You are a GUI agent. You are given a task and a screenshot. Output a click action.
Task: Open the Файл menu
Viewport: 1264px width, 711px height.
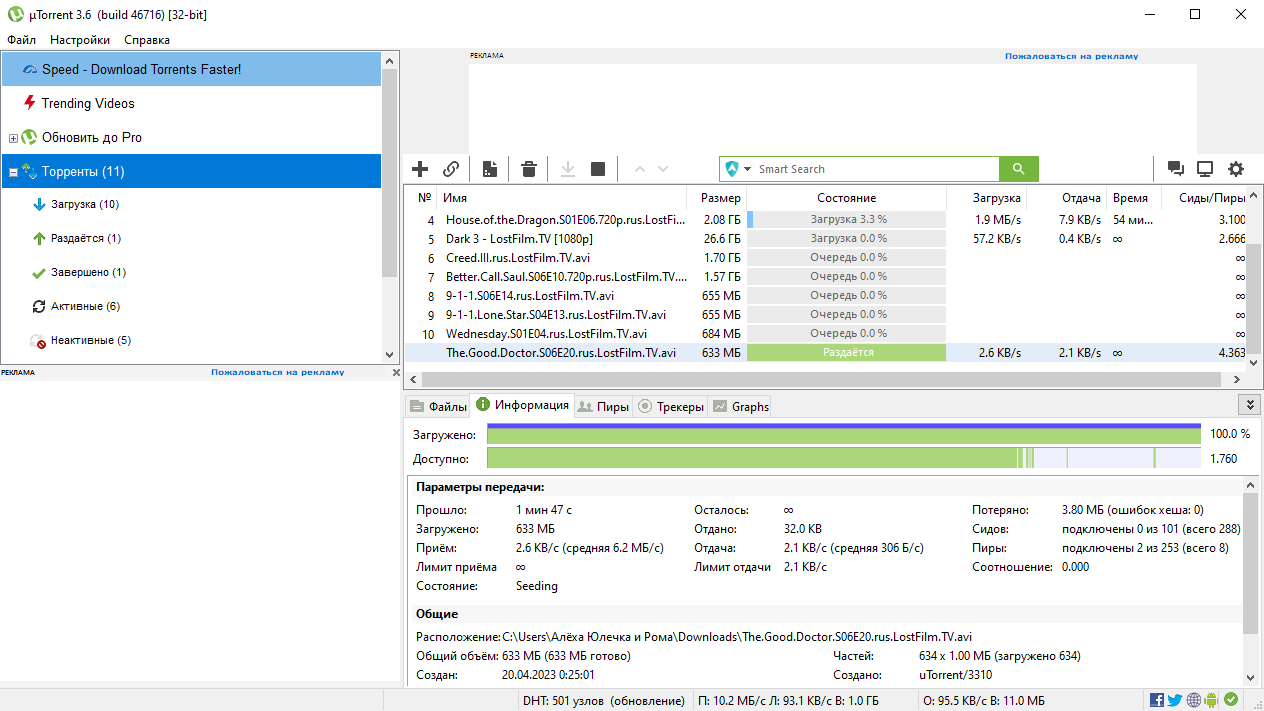[x=21, y=40]
